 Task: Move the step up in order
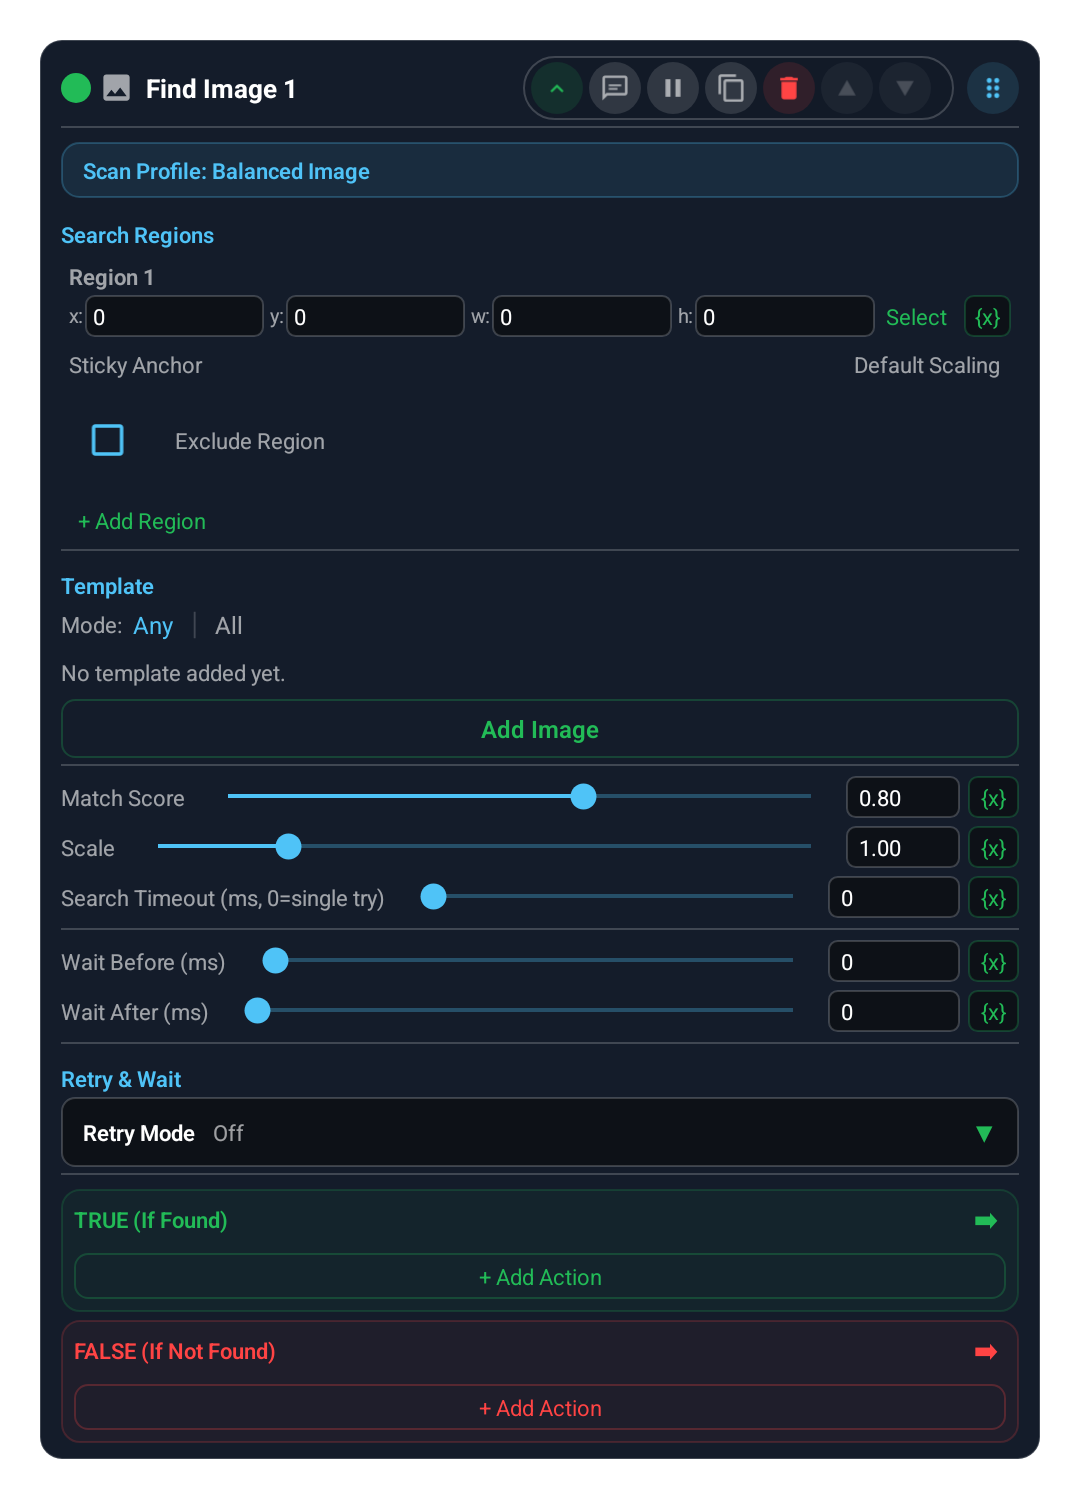pyautogui.click(x=847, y=88)
